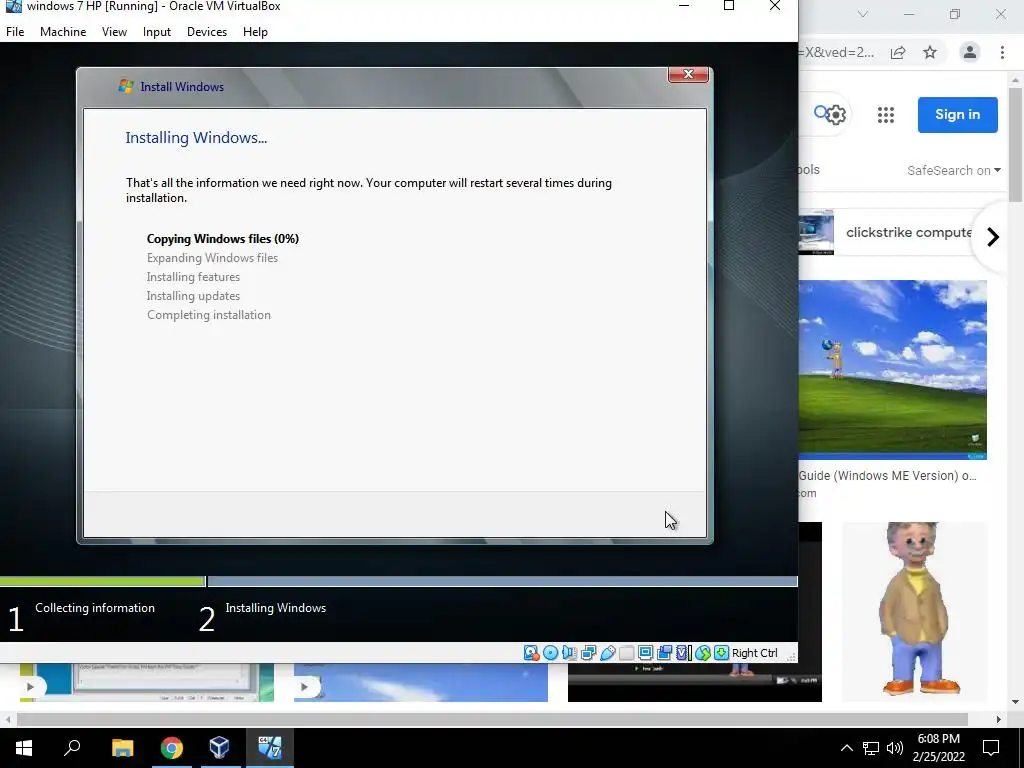This screenshot has width=1024, height=768.
Task: Click 'Collecting information' step label
Action: (x=95, y=607)
